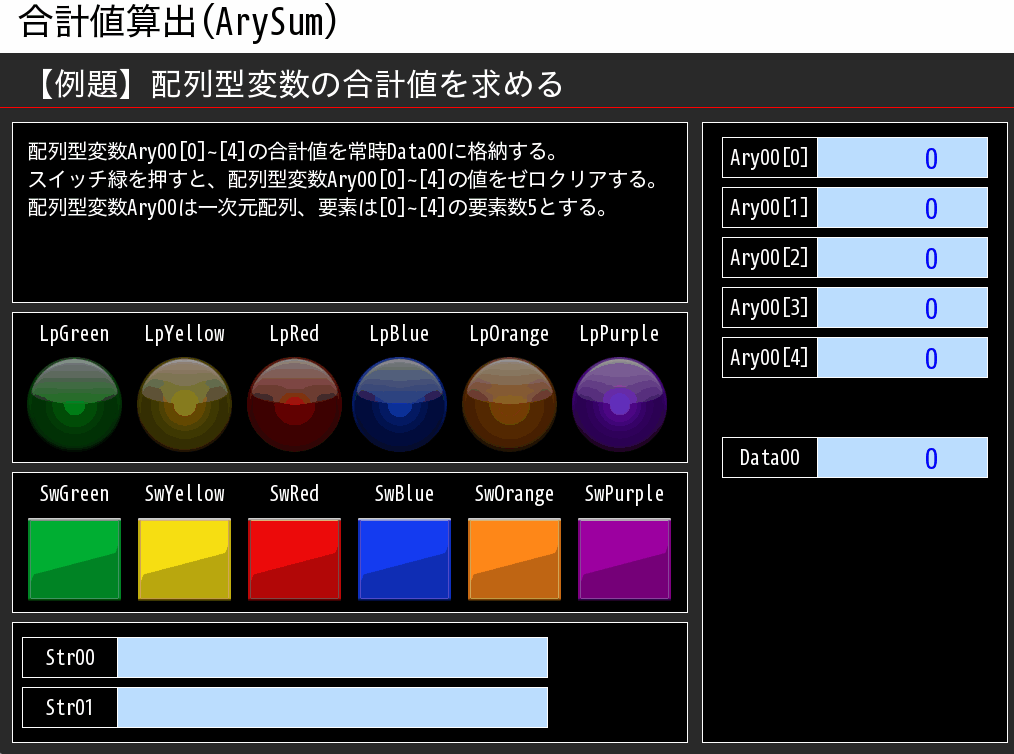Click the Ary00[1] label
1014x754 pixels.
coord(770,207)
